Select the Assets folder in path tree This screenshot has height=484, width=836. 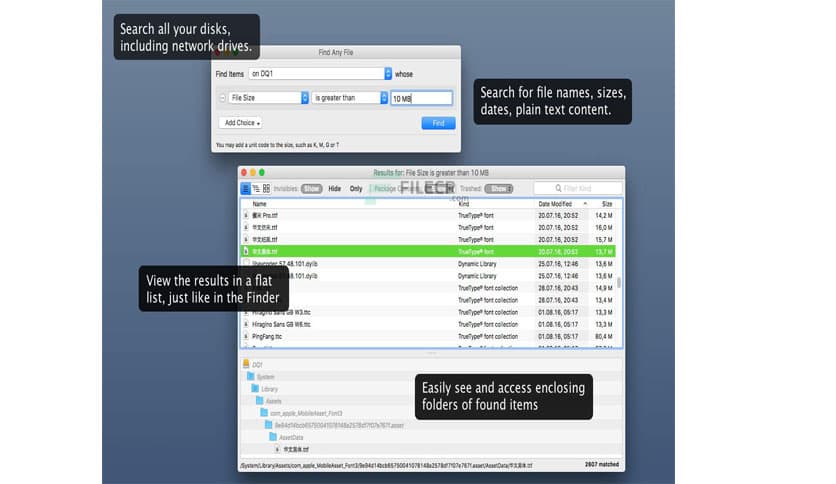point(274,401)
